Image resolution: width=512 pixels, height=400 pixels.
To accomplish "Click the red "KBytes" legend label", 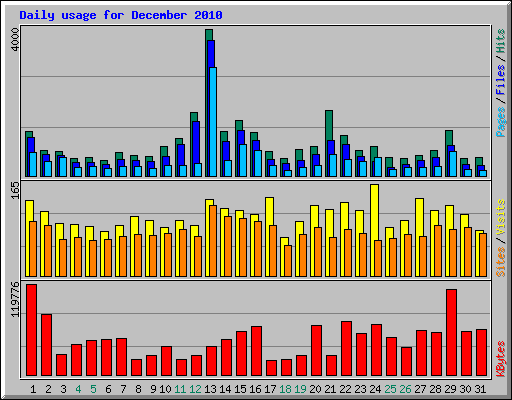I will coord(501,359).
